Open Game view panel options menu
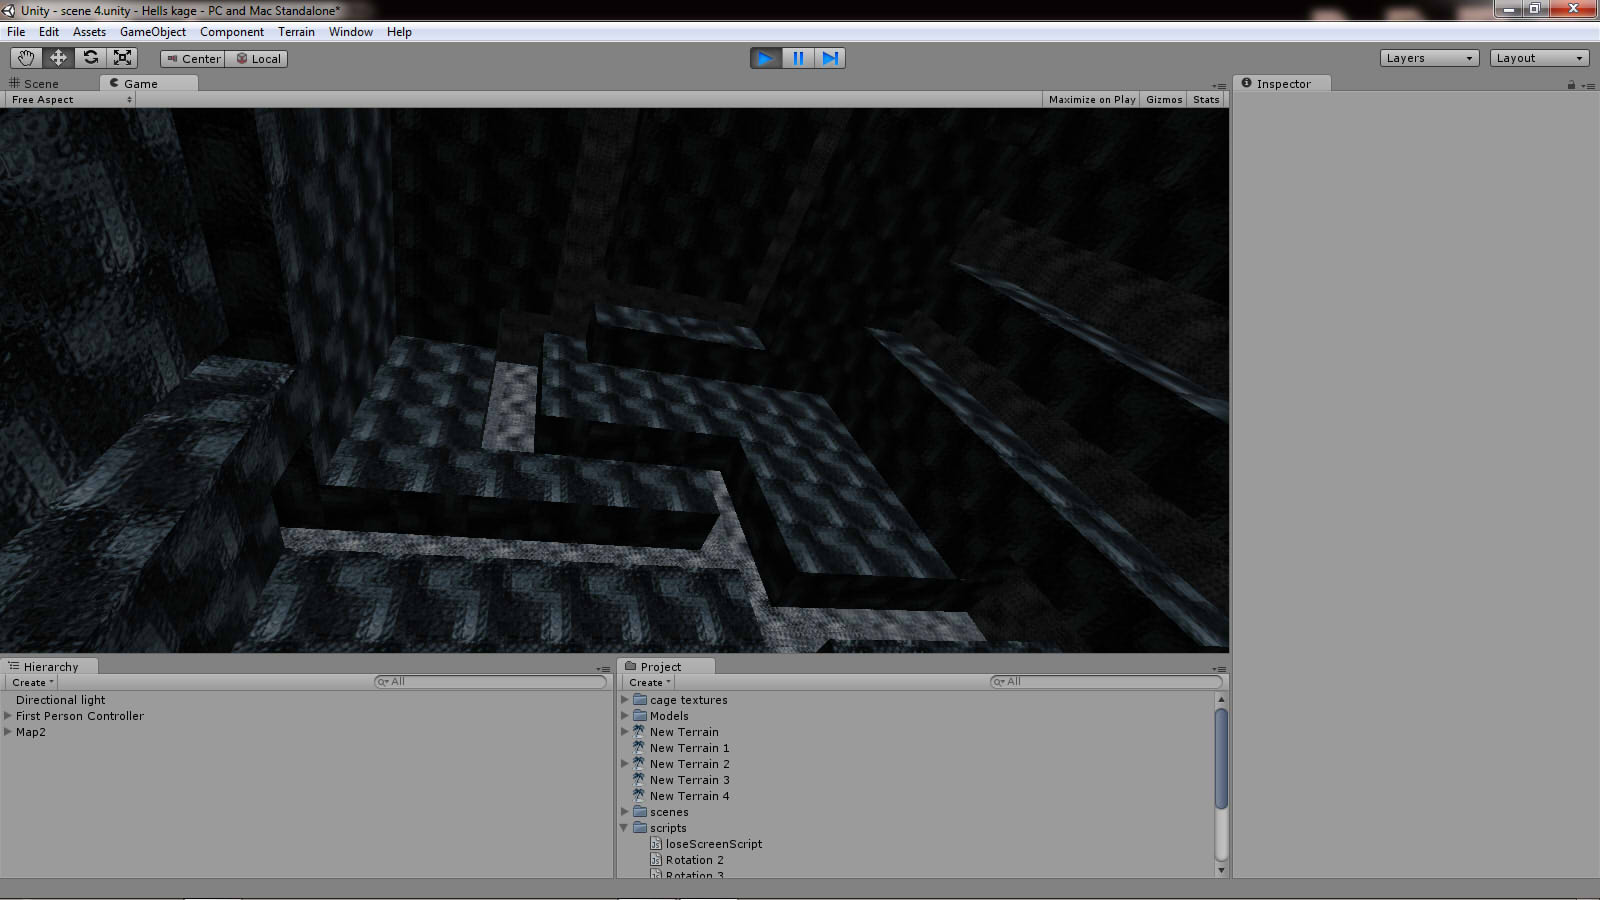The image size is (1600, 900). pyautogui.click(x=1219, y=85)
